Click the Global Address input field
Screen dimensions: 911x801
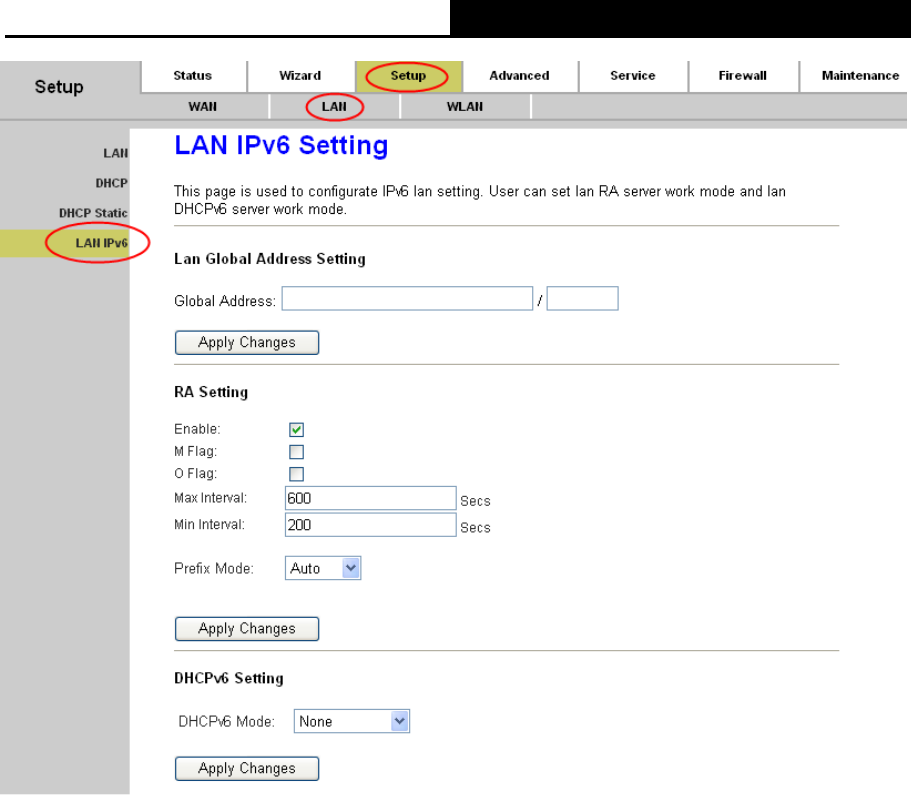(407, 299)
